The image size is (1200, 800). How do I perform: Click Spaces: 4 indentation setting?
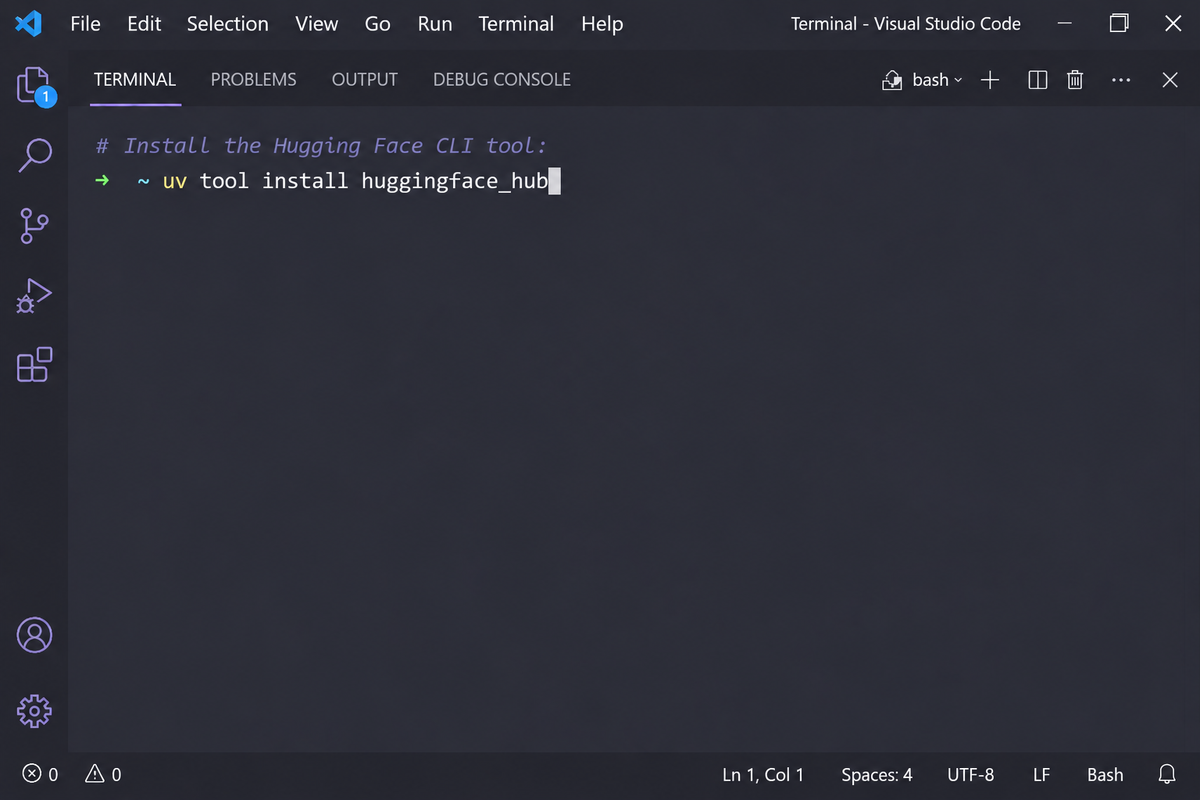coord(877,774)
